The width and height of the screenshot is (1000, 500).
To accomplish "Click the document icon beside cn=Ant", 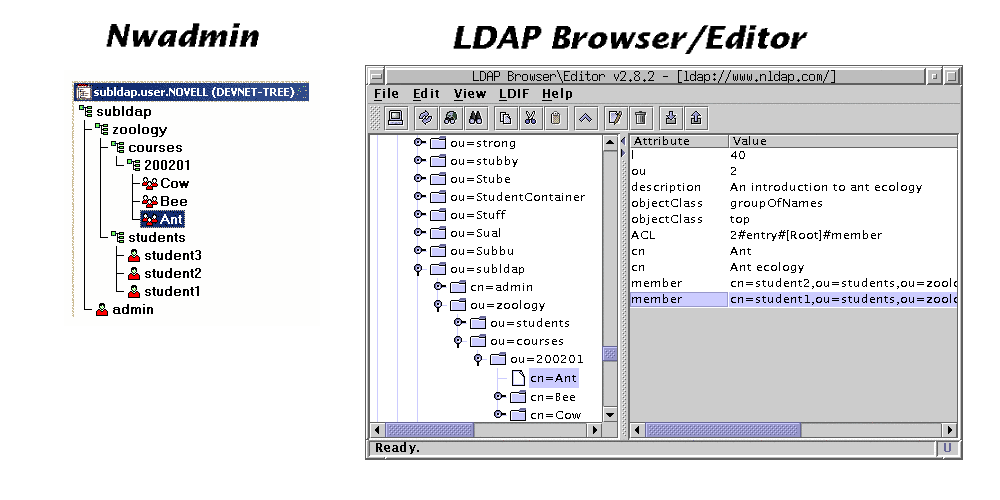I will 518,378.
